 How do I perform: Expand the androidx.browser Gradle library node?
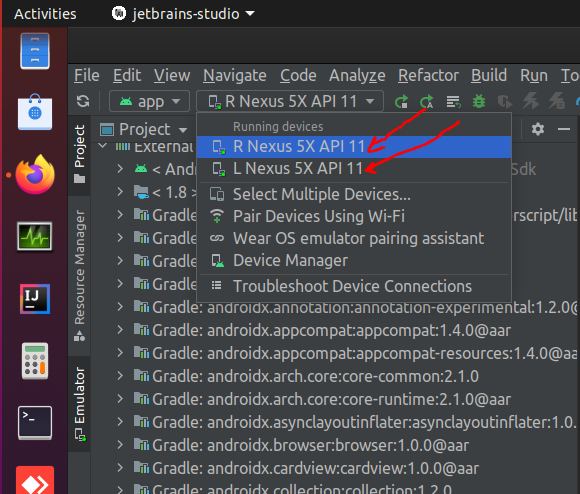coord(120,445)
